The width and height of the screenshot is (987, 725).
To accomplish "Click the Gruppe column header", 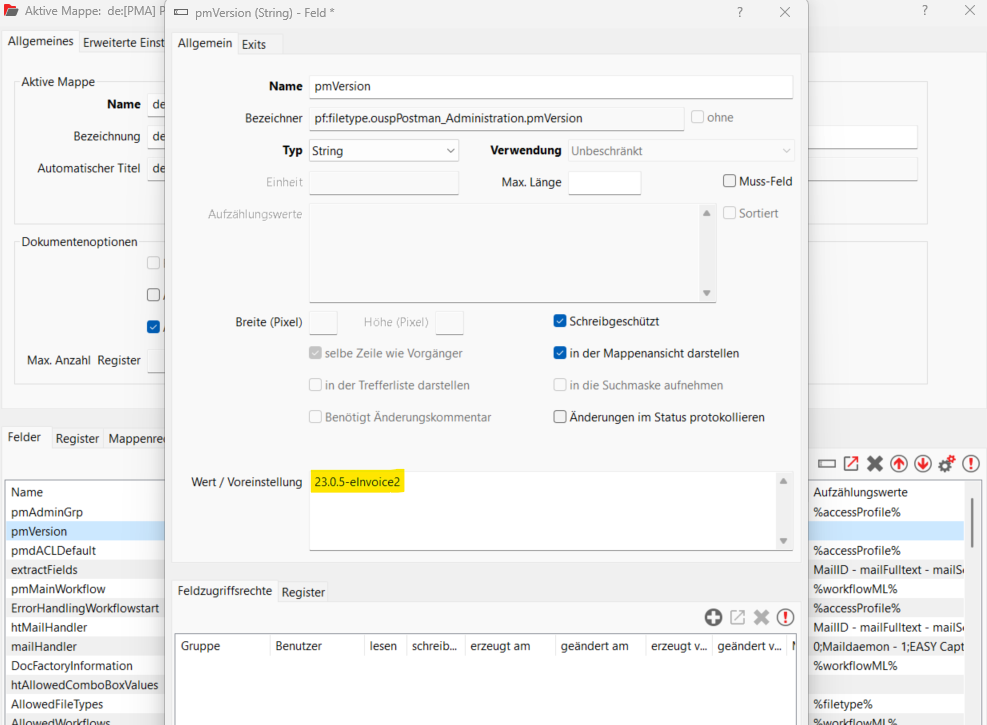I will pos(222,646).
